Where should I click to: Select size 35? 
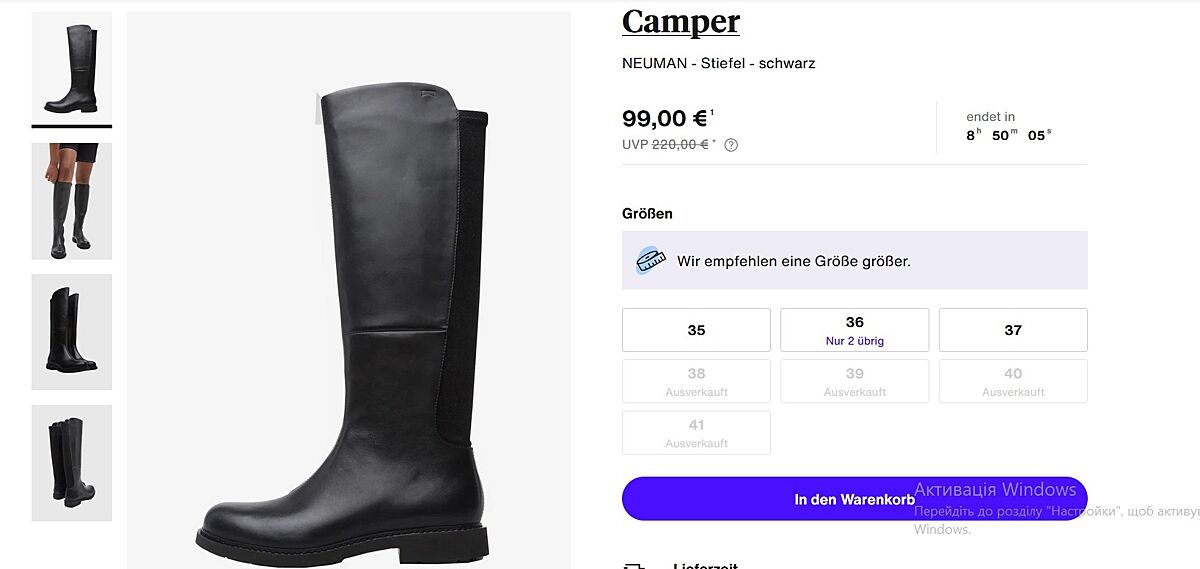[x=696, y=330]
